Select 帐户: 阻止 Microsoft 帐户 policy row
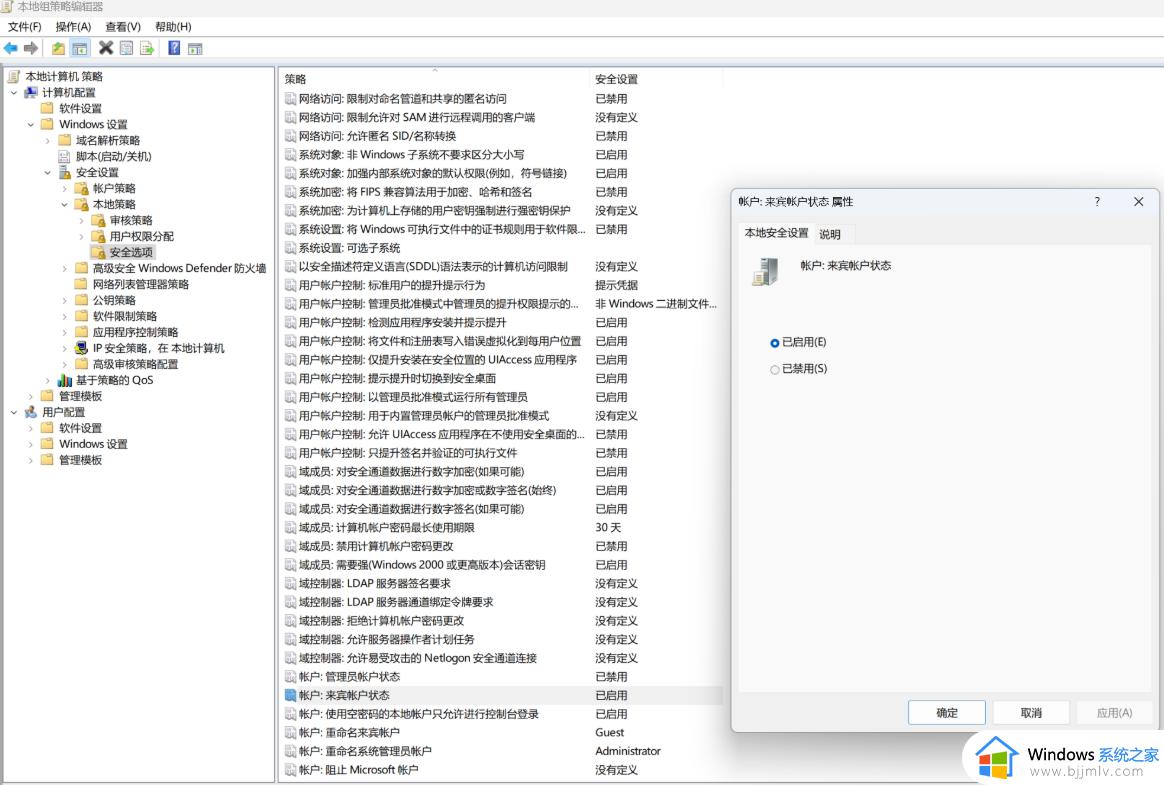Image resolution: width=1164 pixels, height=785 pixels. coord(502,770)
